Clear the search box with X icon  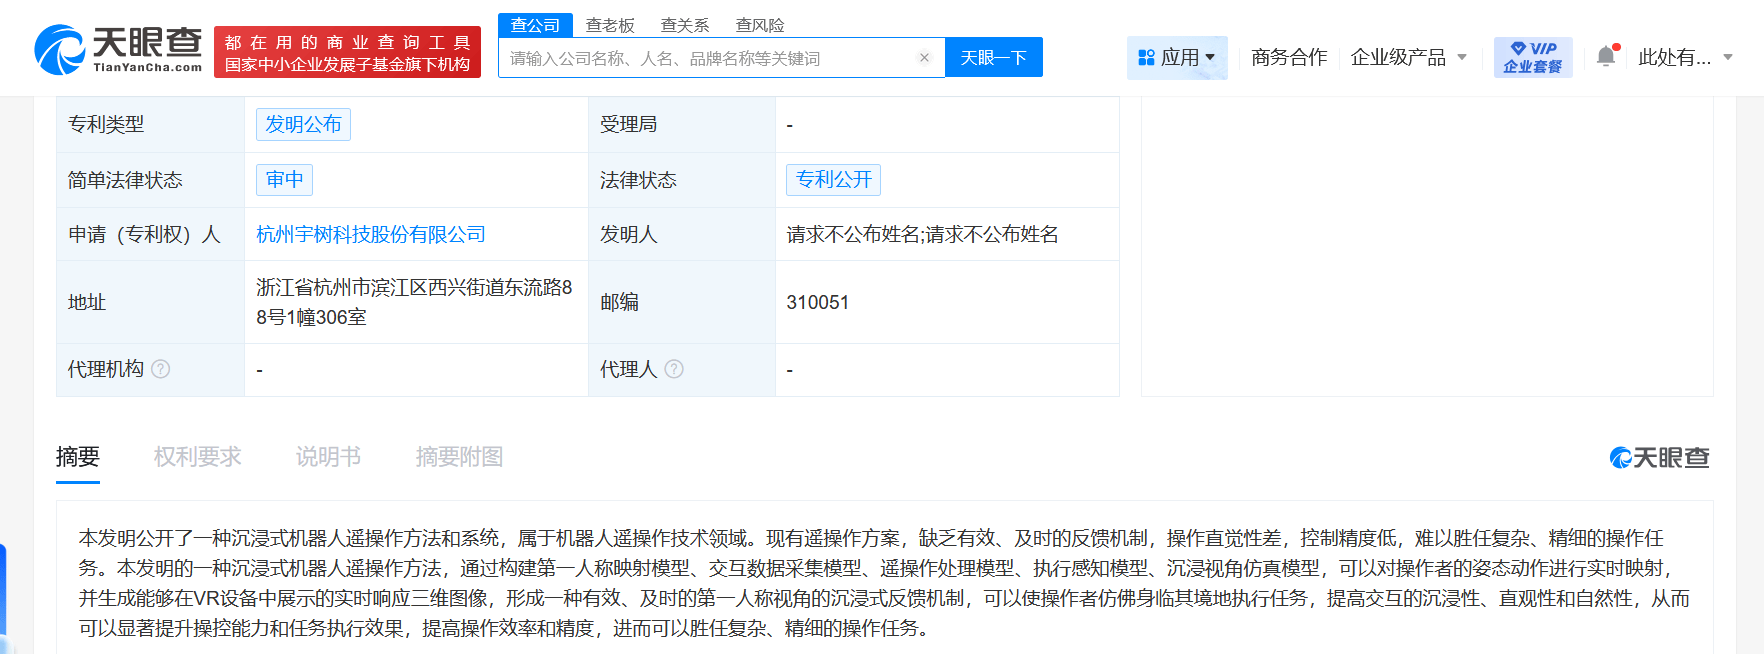tap(924, 58)
